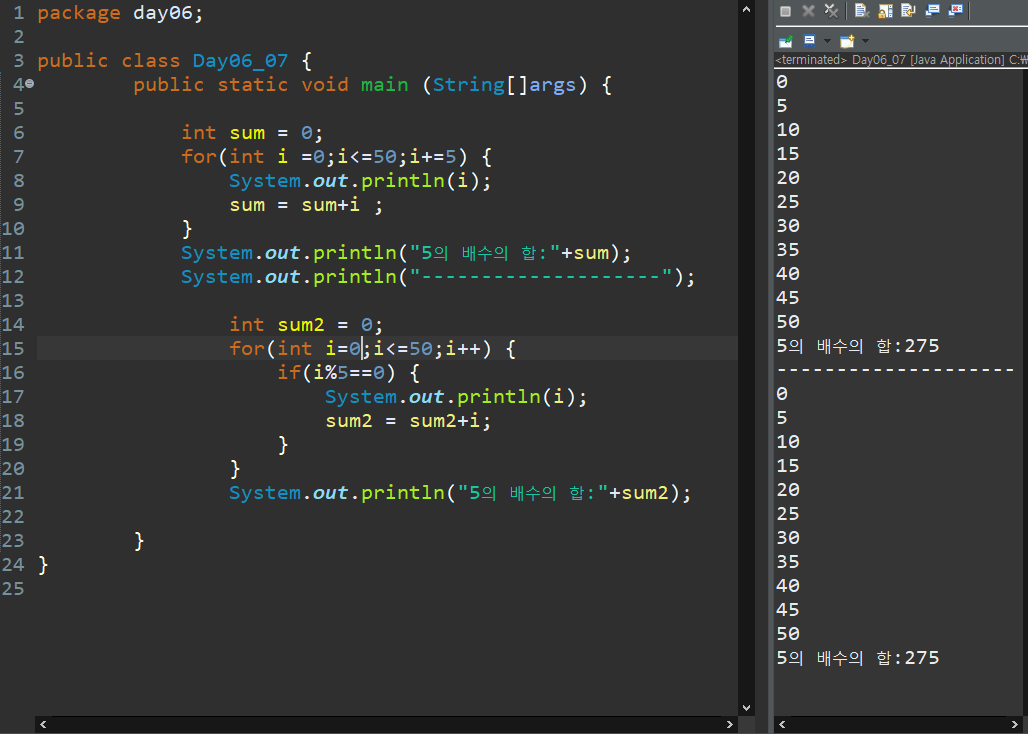Click closing brace on line 23
Screen dimensions: 1028x734
coord(139,541)
